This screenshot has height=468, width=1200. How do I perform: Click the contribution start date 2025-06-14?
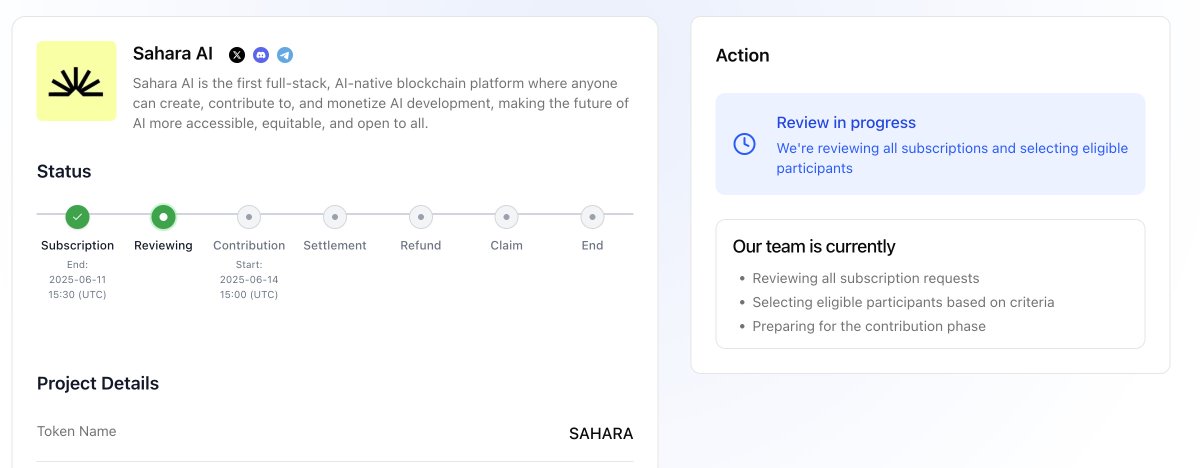(x=249, y=279)
